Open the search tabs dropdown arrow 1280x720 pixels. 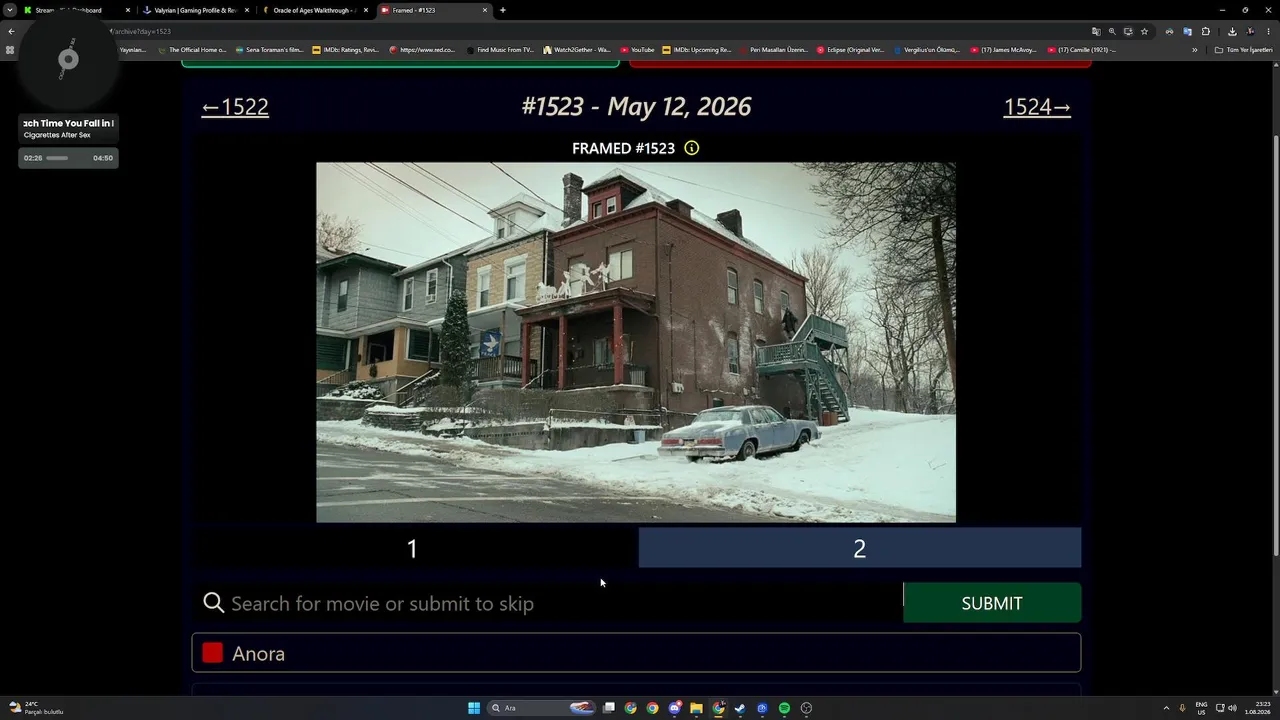(x=10, y=10)
